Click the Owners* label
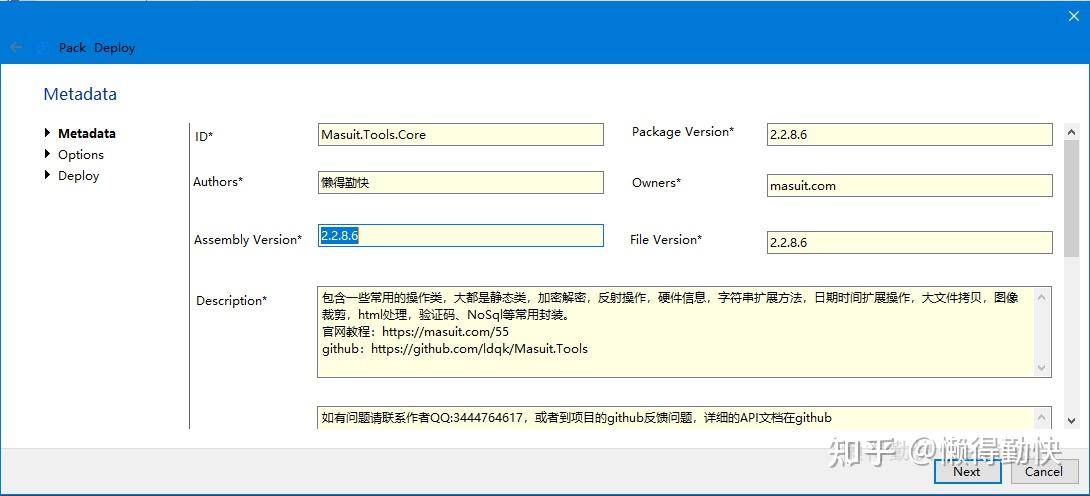 pos(656,183)
